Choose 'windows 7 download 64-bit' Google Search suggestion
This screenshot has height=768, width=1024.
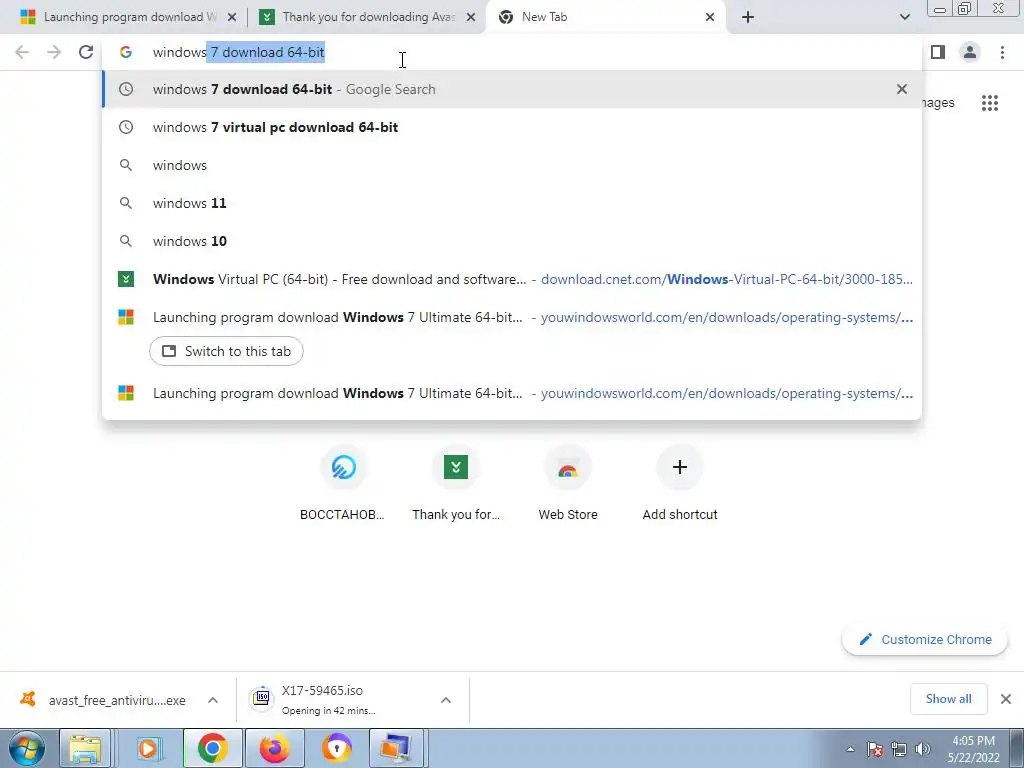pyautogui.click(x=512, y=89)
